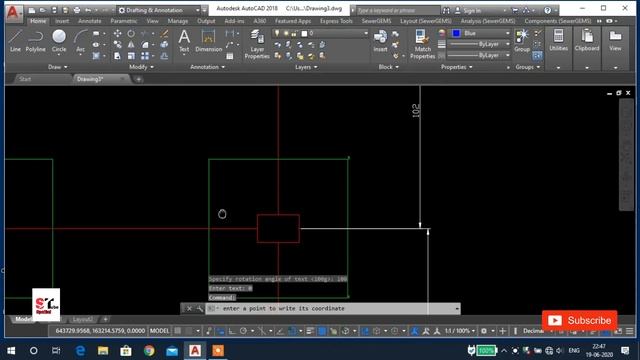Screen dimensions: 640x360
Task: Choose the Rotate tool in Modify
Action: [x=131, y=33]
